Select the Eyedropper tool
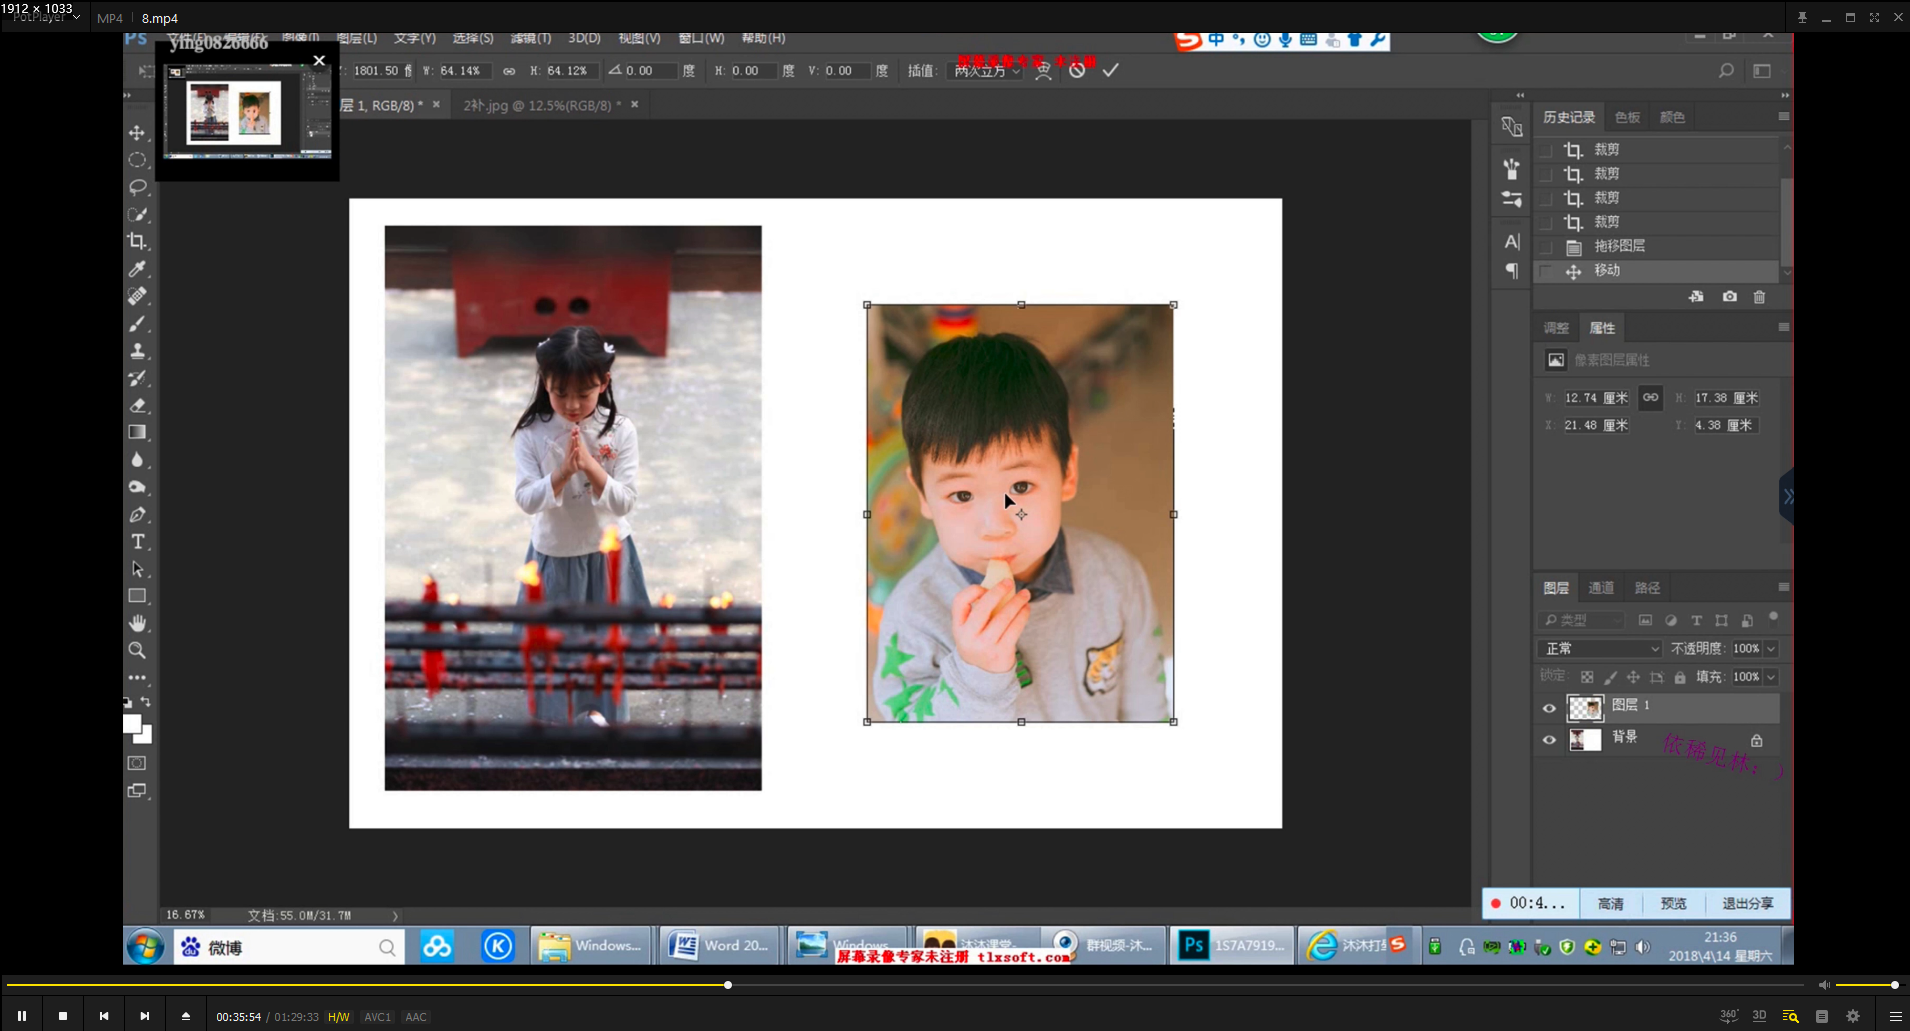1910x1031 pixels. click(137, 269)
